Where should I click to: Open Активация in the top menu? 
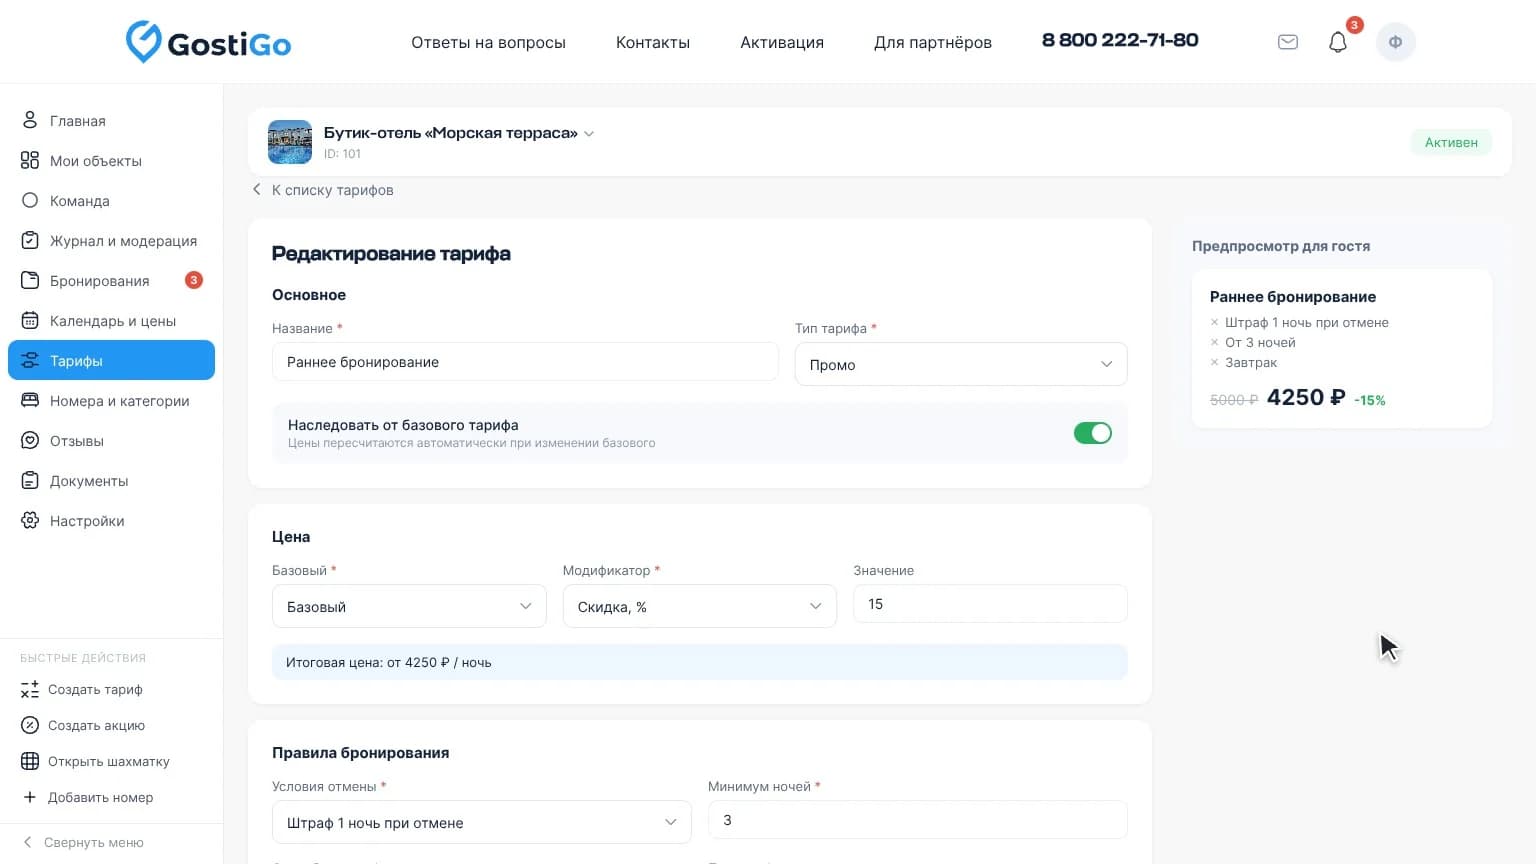pyautogui.click(x=782, y=42)
